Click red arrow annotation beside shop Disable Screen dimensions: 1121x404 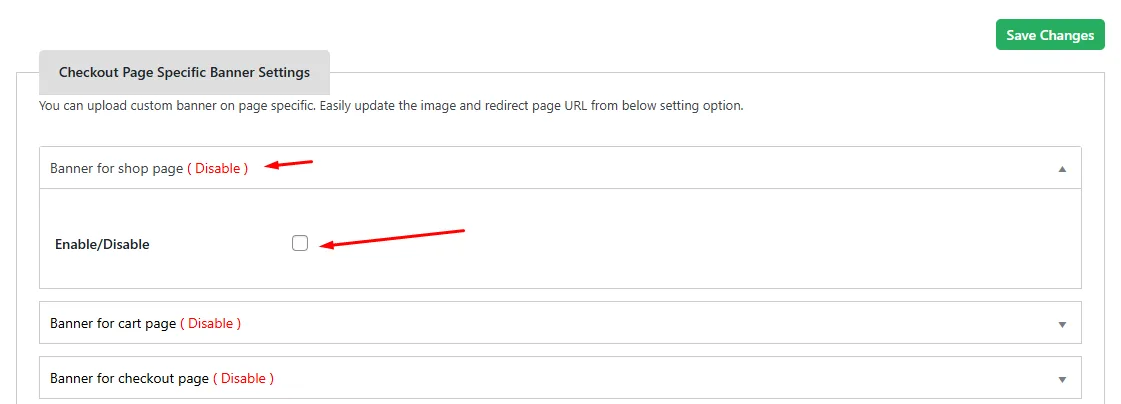289,164
